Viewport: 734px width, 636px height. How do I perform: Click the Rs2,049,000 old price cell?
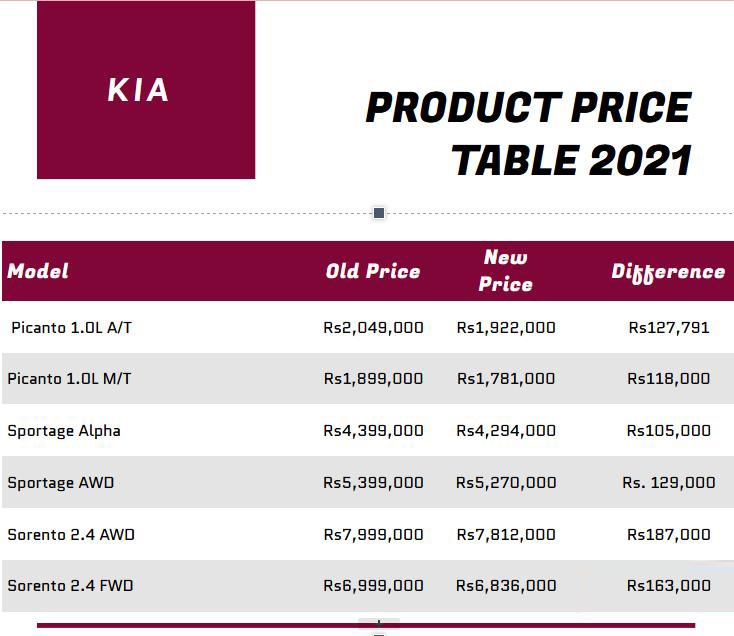(x=373, y=327)
